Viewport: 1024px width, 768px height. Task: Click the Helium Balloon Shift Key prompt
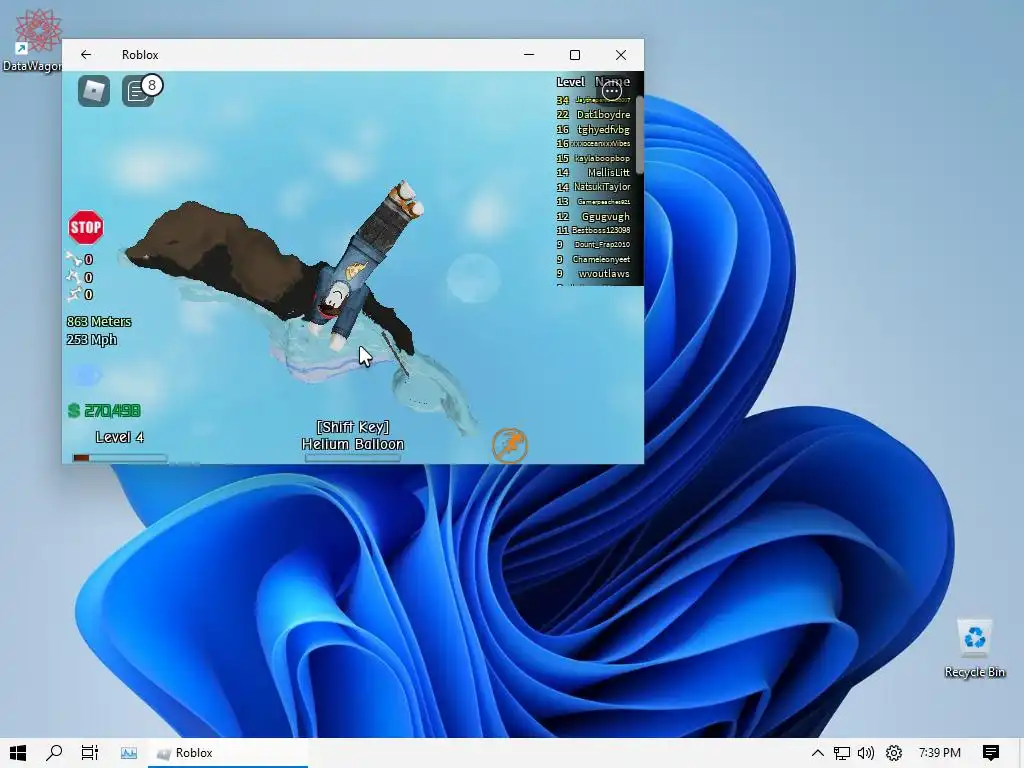(x=353, y=436)
